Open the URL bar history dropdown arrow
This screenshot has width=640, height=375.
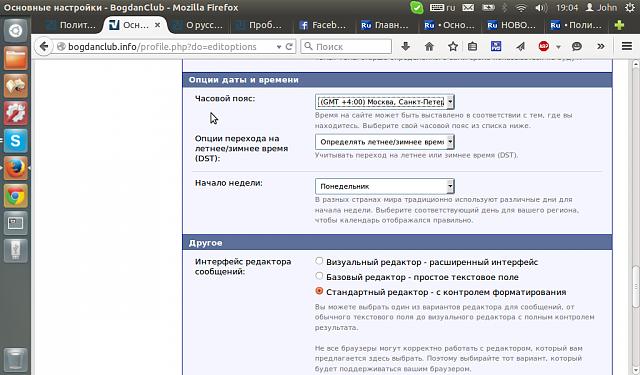coord(279,47)
